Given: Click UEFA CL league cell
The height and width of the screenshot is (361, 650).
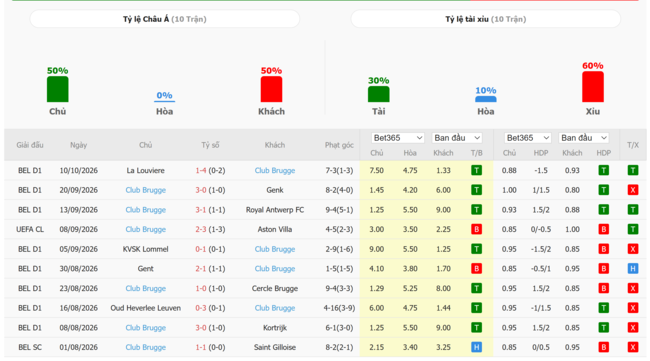Looking at the screenshot, I should (x=30, y=229).
